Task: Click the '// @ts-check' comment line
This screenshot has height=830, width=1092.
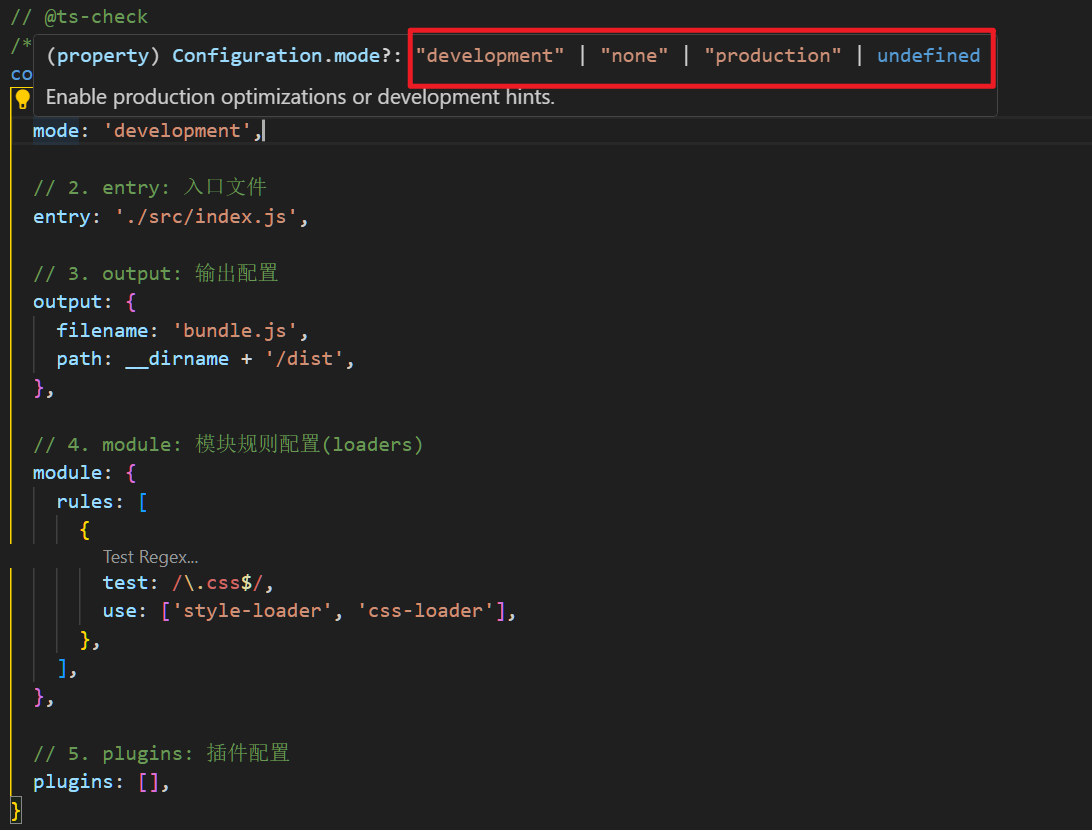Action: (x=79, y=17)
